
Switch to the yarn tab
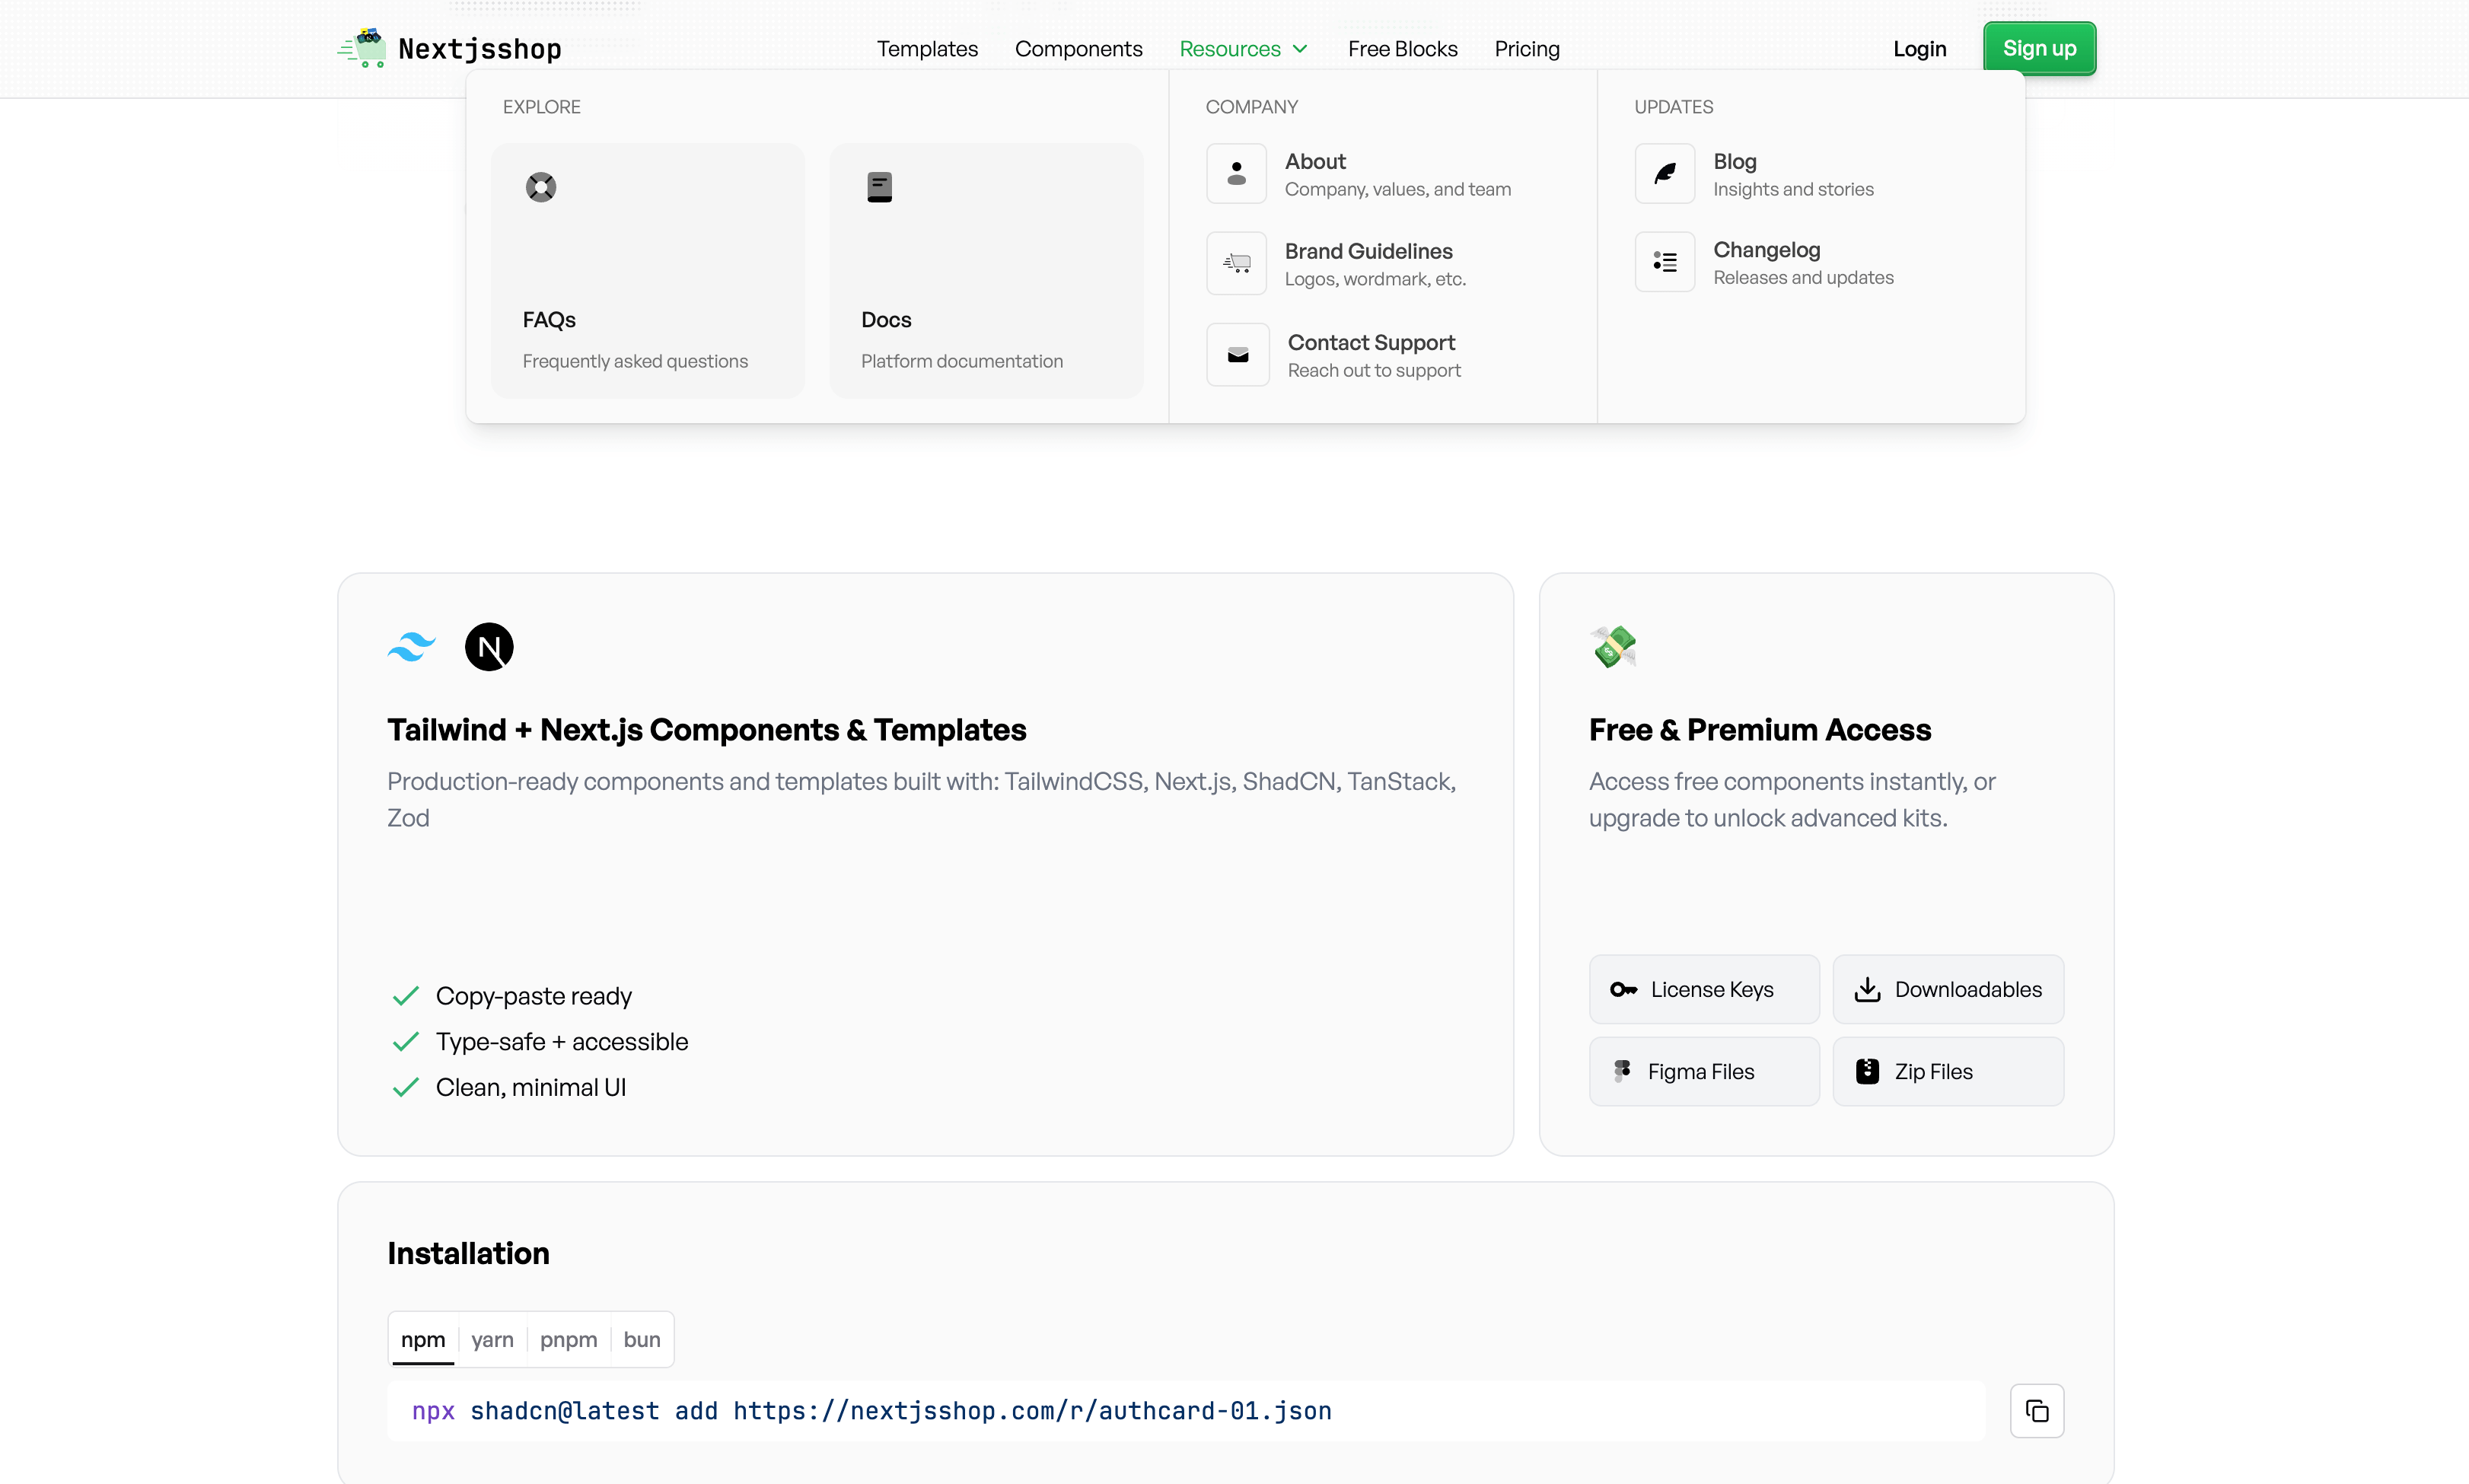point(492,1340)
